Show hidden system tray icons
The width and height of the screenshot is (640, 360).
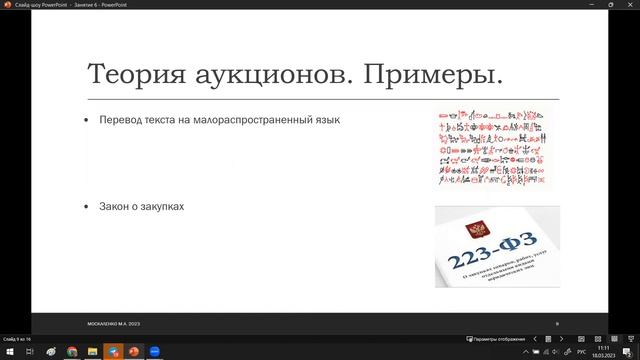(526, 352)
